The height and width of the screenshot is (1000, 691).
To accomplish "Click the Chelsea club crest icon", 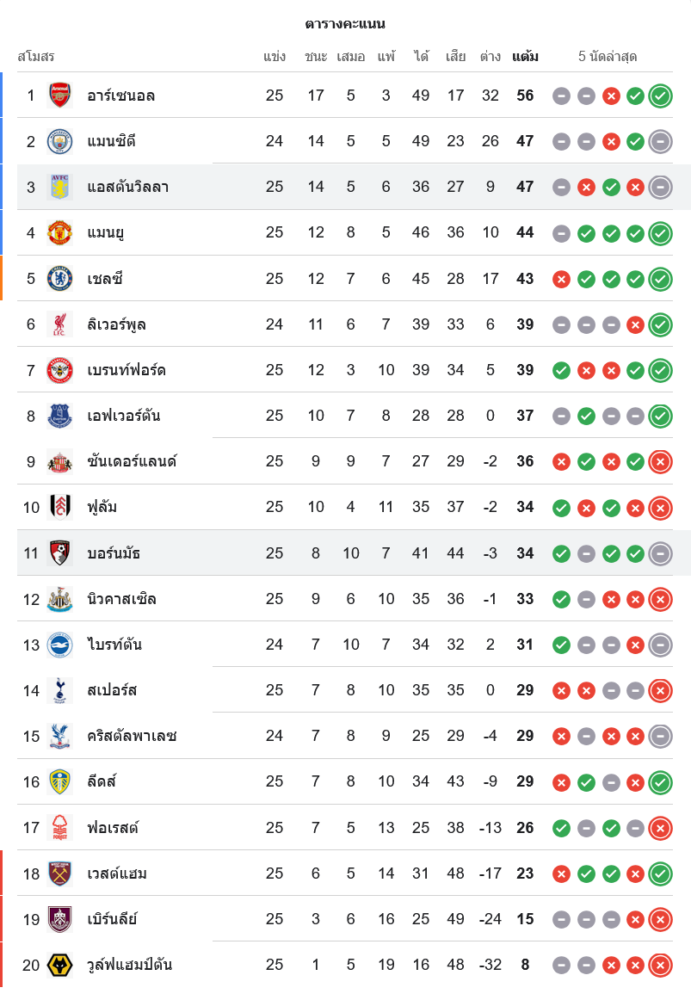I will point(60,279).
